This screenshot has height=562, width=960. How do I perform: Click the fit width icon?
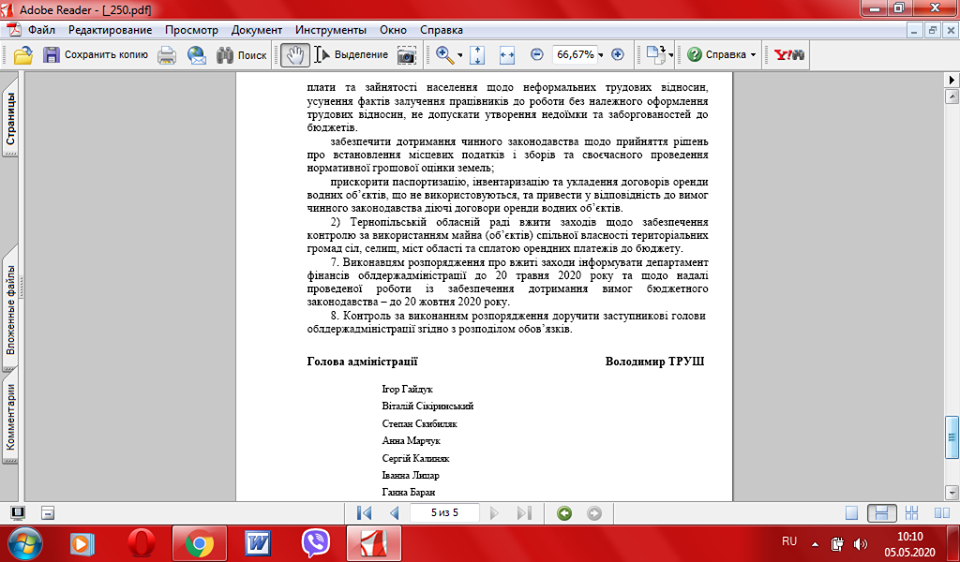(x=506, y=55)
